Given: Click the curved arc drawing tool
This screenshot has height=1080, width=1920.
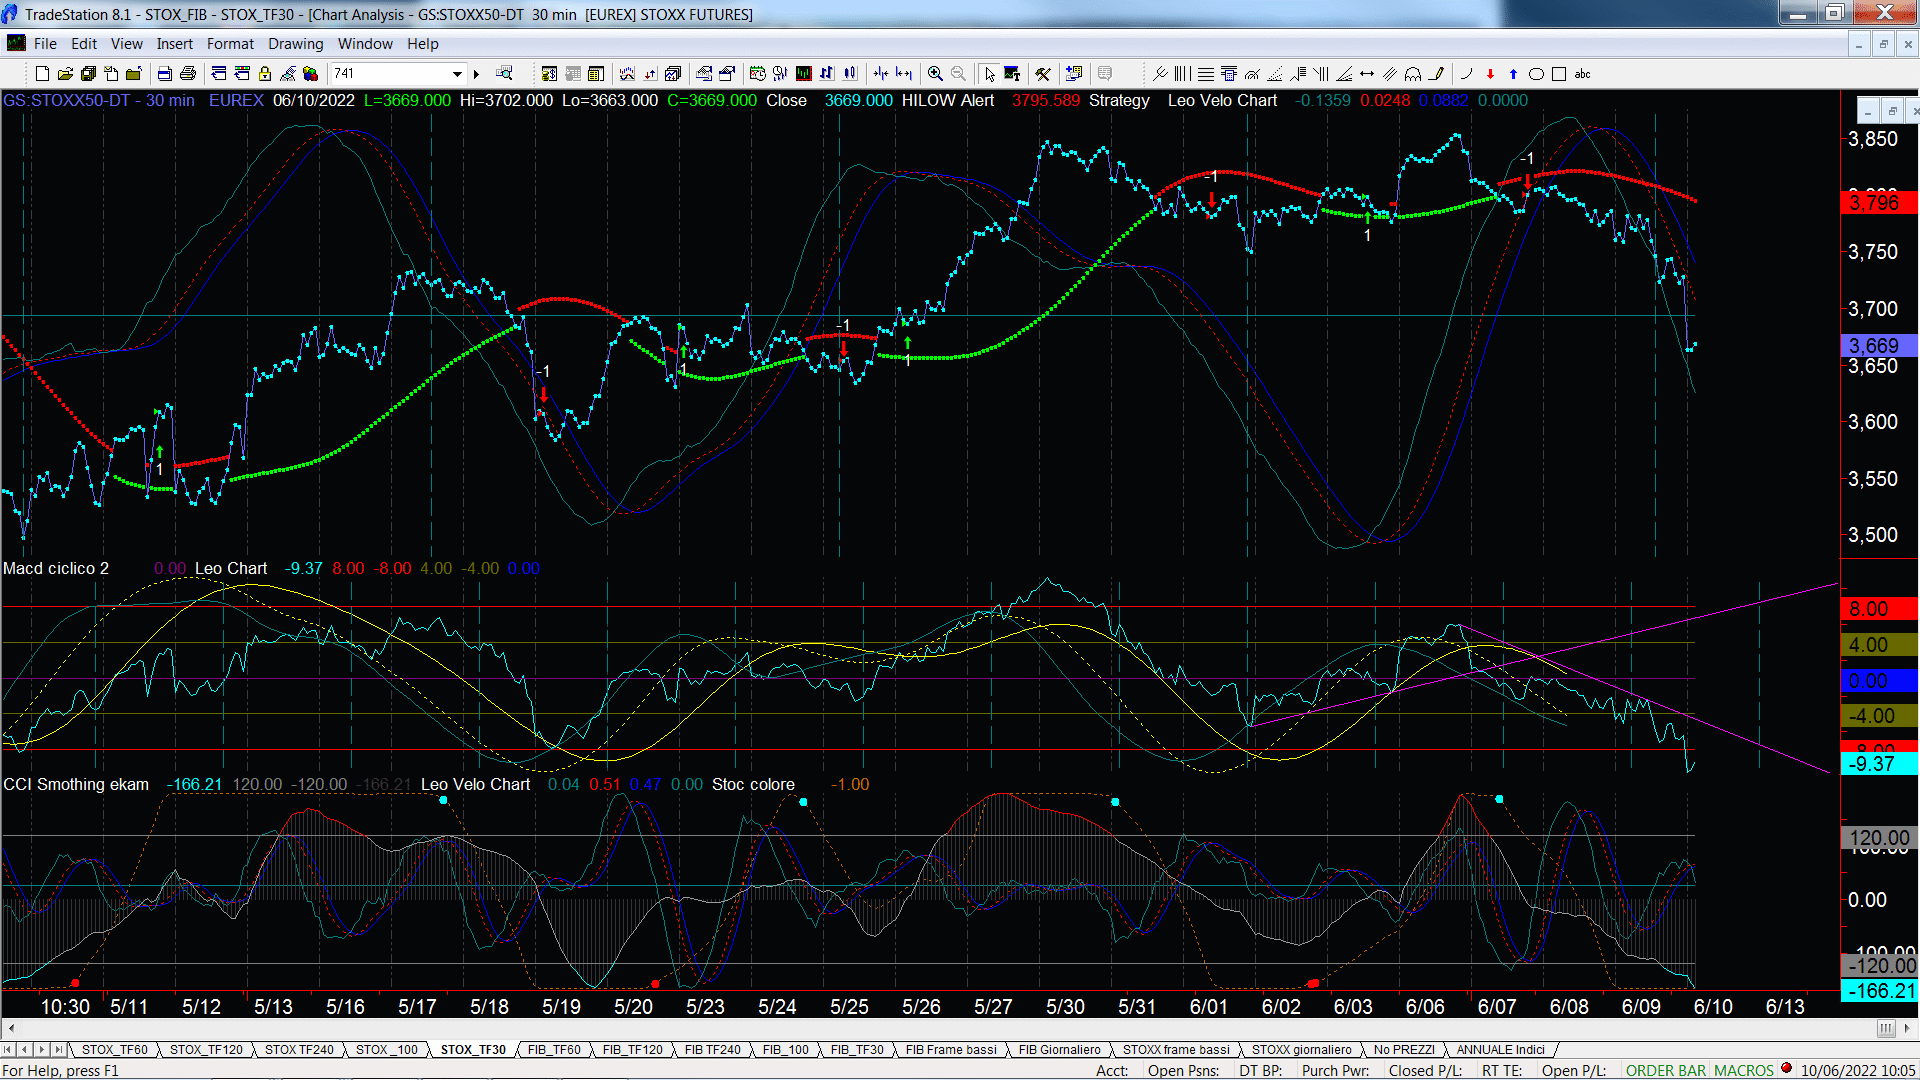Looking at the screenshot, I should pos(1466,74).
